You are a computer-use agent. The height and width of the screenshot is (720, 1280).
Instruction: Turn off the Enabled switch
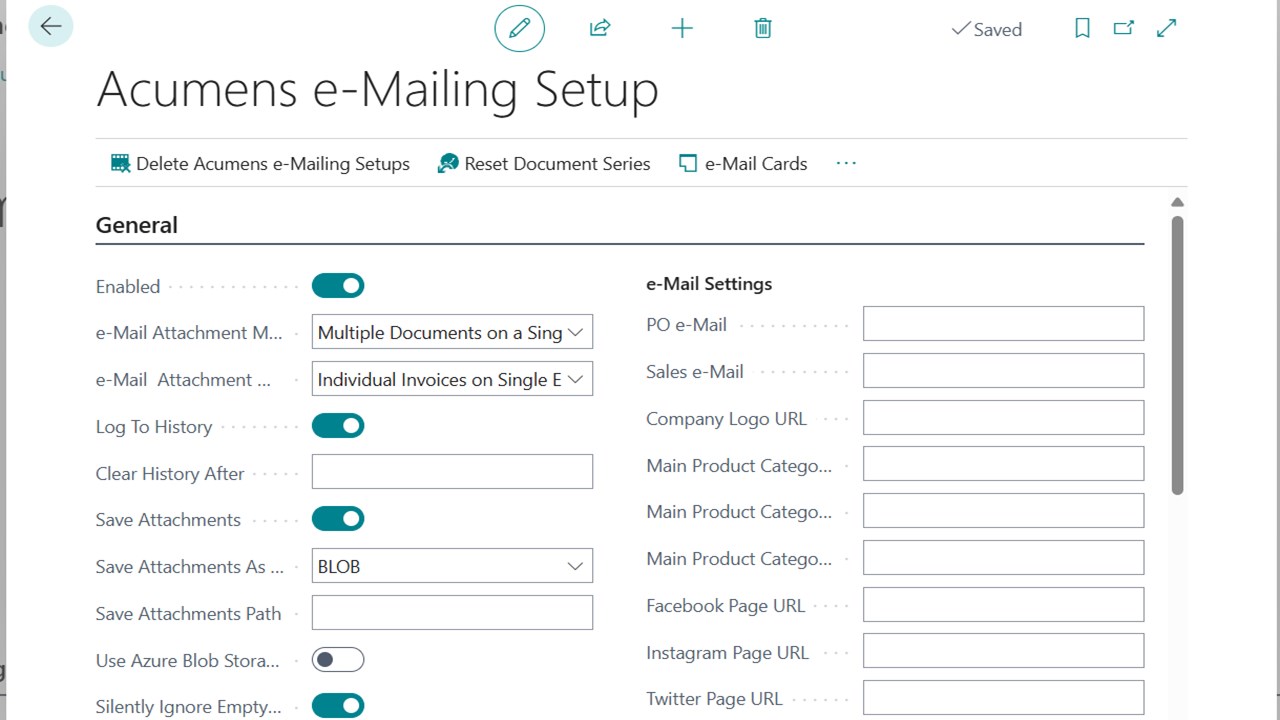(337, 285)
